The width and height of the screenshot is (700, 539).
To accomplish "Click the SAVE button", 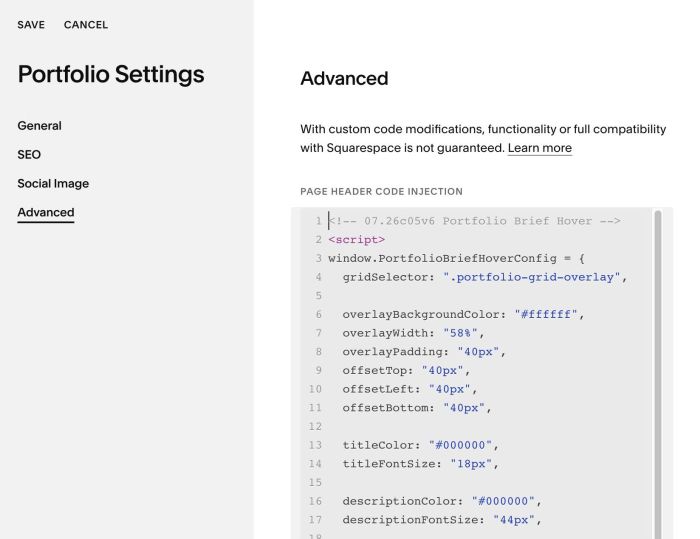I will pos(31,25).
